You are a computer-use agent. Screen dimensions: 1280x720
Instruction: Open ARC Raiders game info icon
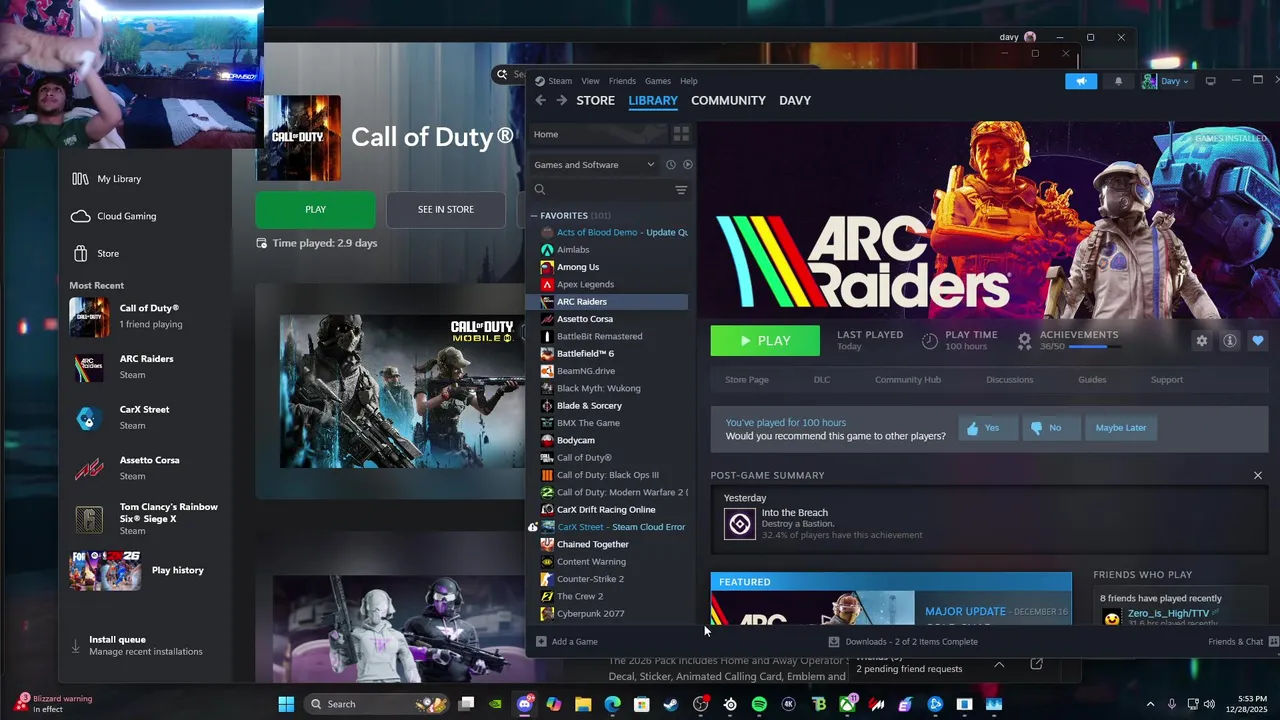(1229, 341)
